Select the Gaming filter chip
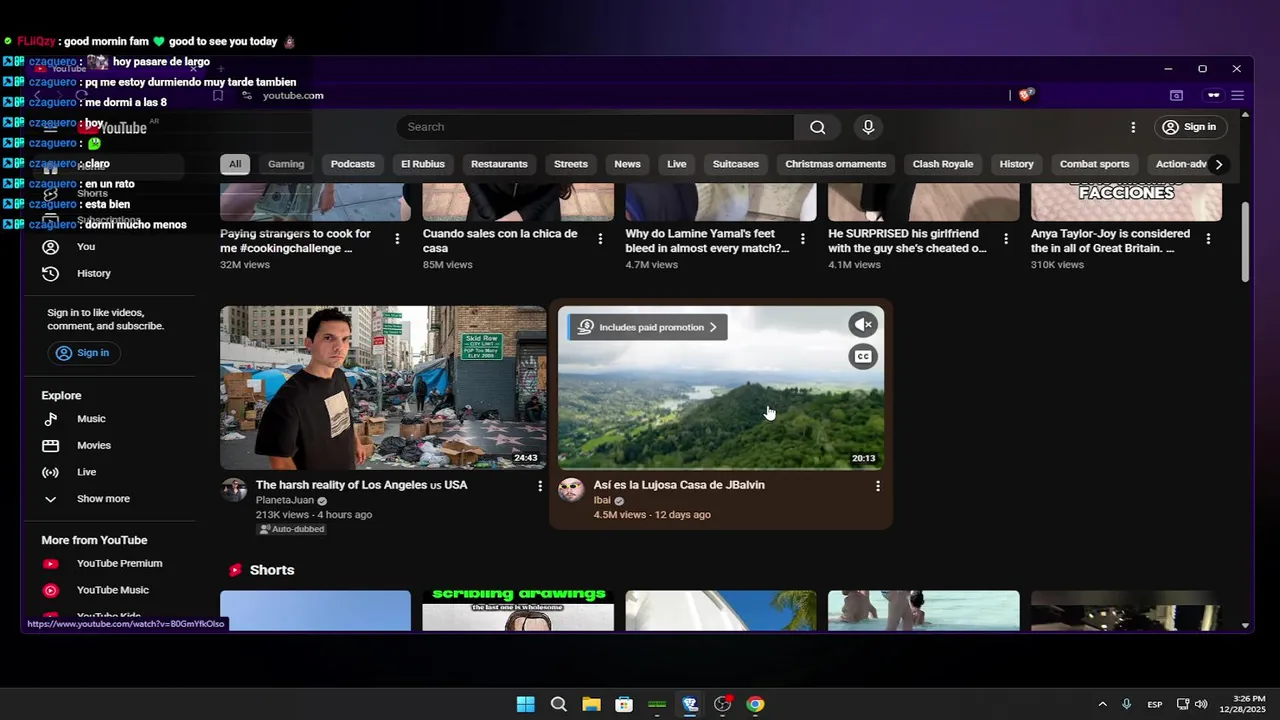 click(x=286, y=164)
